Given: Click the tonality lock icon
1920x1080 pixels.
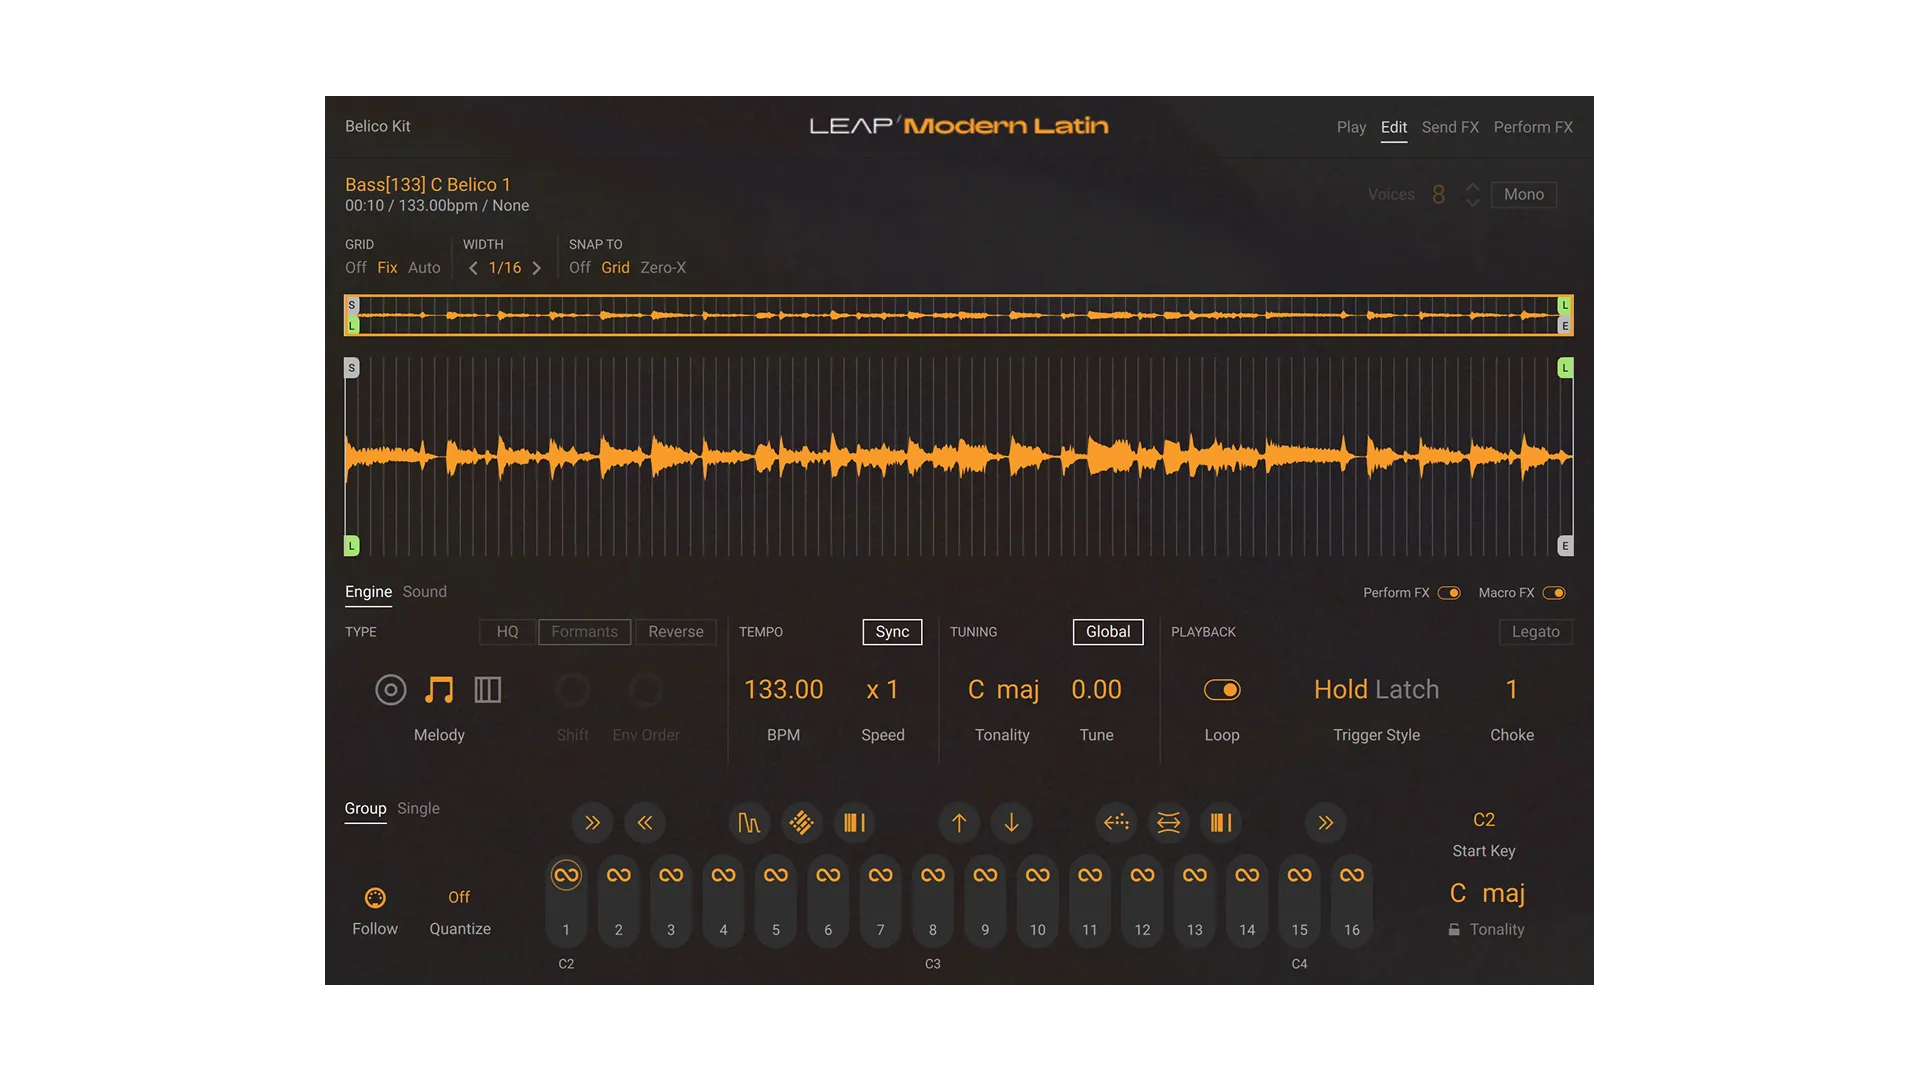Looking at the screenshot, I should (x=1454, y=930).
